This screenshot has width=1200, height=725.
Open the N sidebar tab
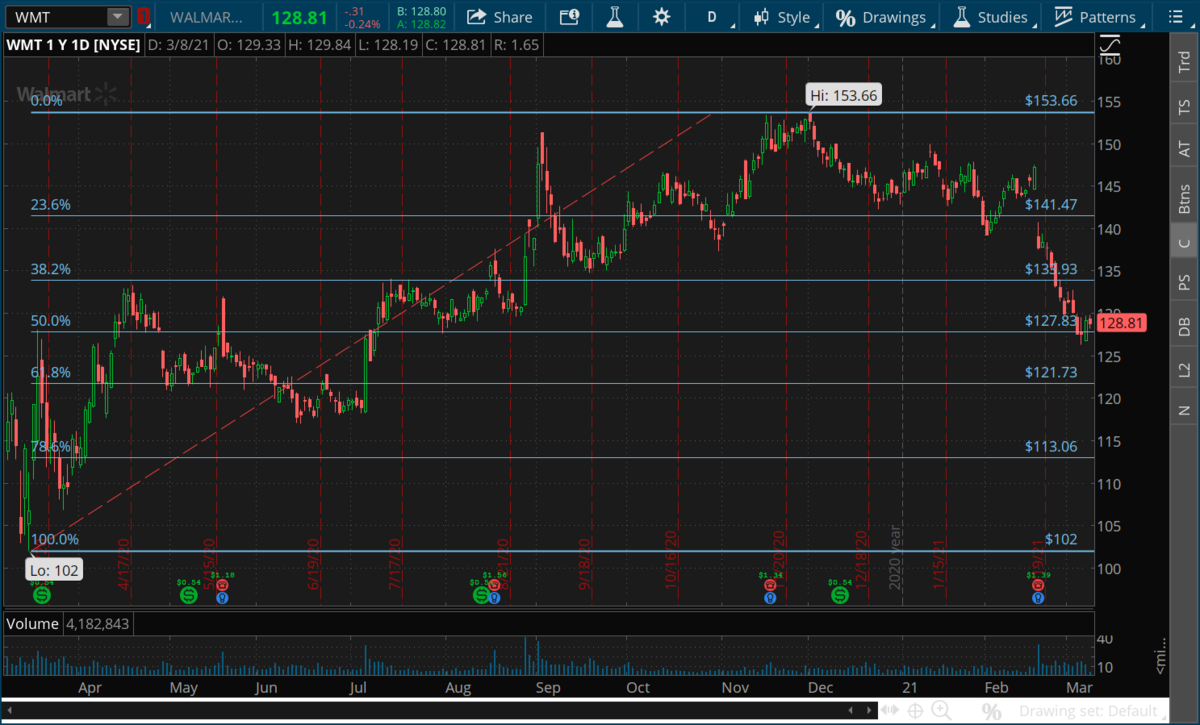(x=1185, y=410)
